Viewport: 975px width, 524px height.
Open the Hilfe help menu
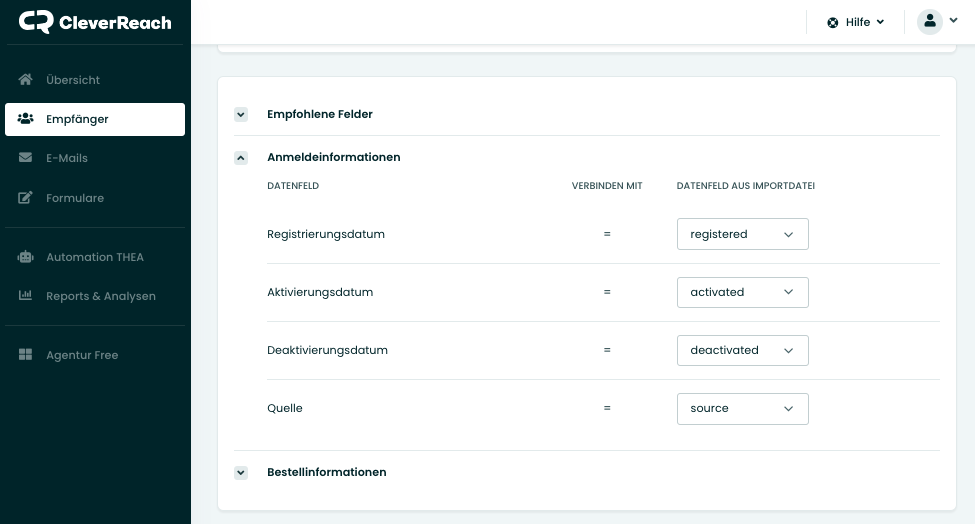click(858, 22)
